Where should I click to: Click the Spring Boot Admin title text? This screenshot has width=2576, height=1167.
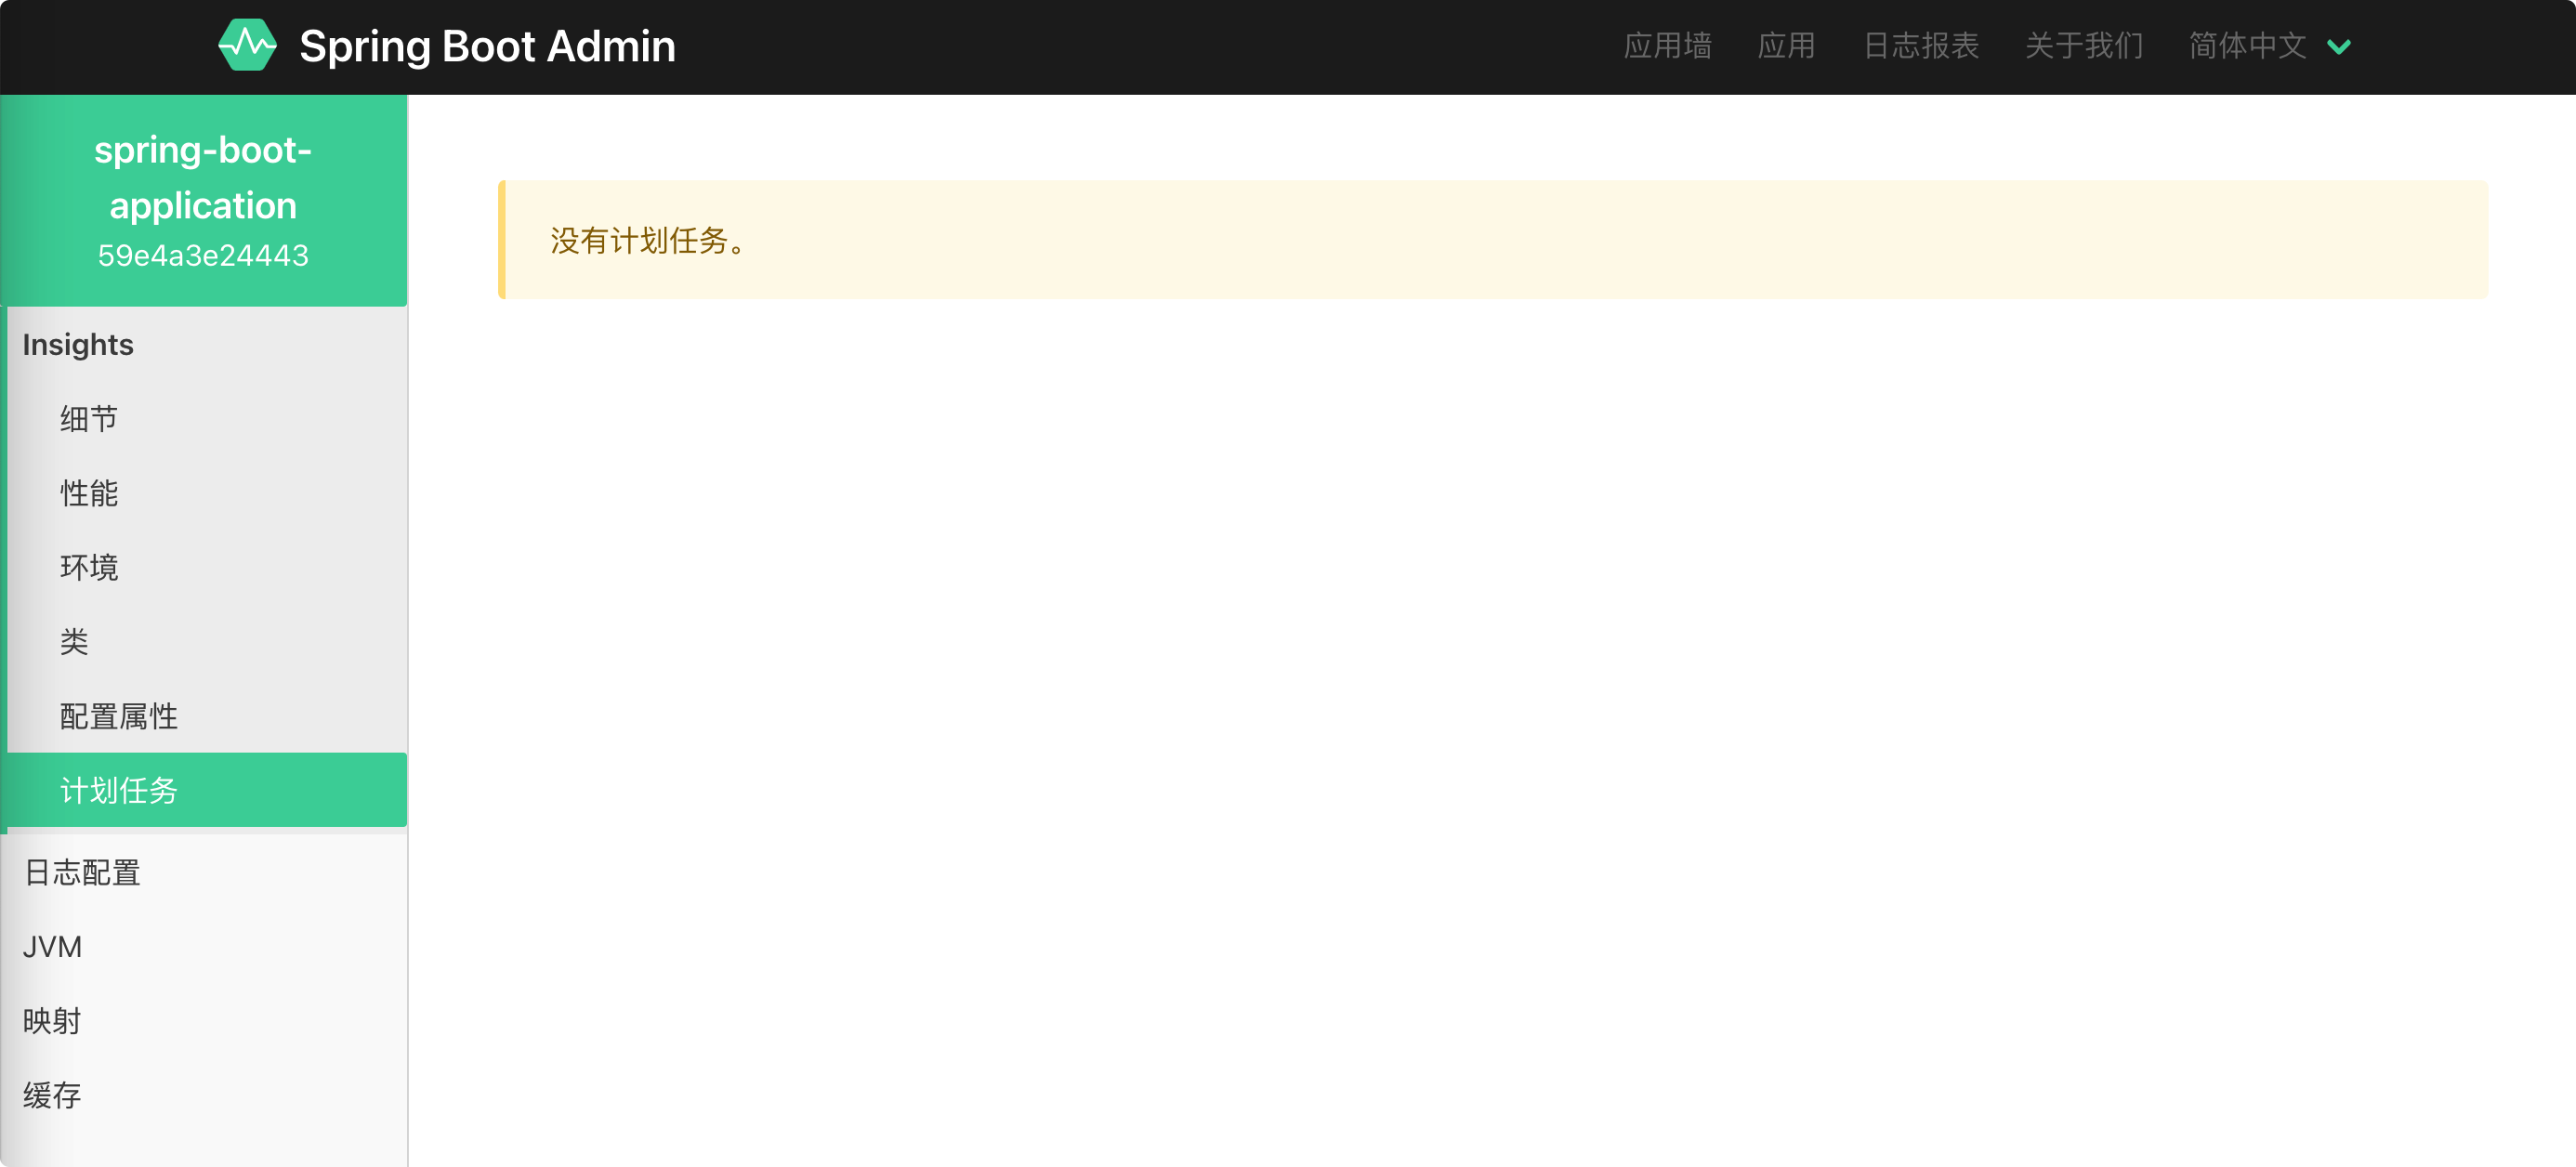click(x=487, y=46)
